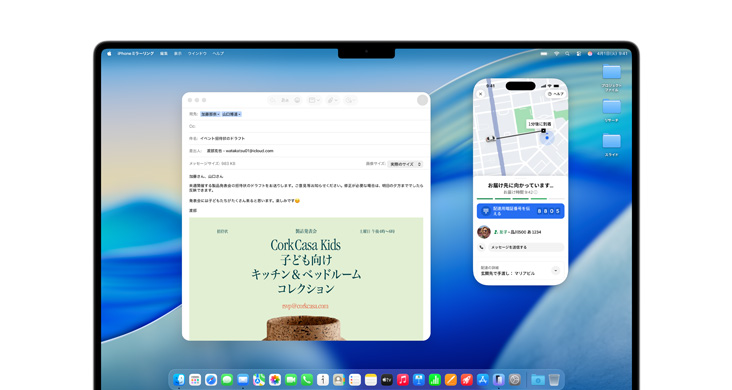Image resolution: width=732 pixels, height=390 pixels.
Task: Open the yellow Notes app in Dock
Action: coord(371,380)
